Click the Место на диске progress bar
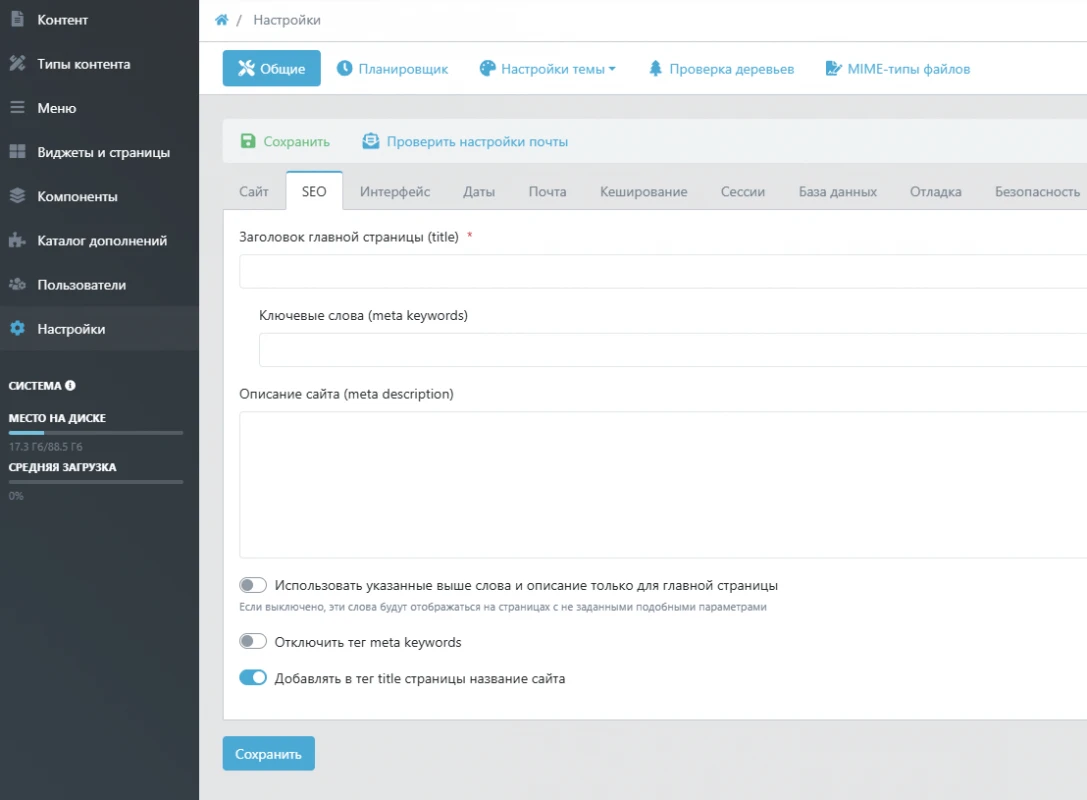This screenshot has height=800, width=1087. 96,432
